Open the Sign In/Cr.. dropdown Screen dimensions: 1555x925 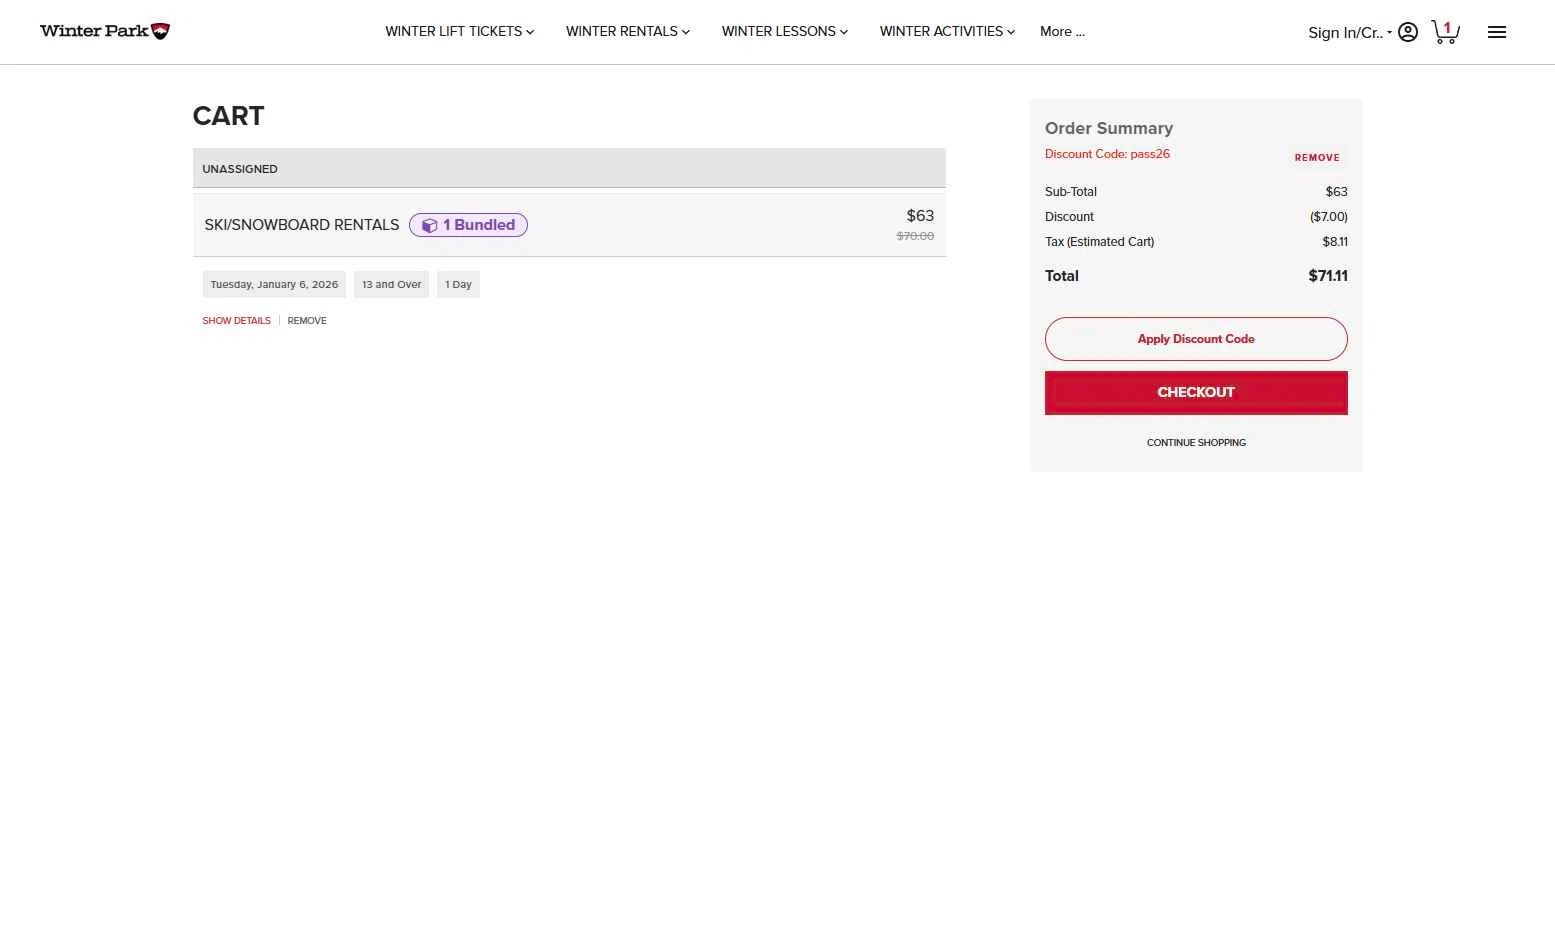point(1350,32)
